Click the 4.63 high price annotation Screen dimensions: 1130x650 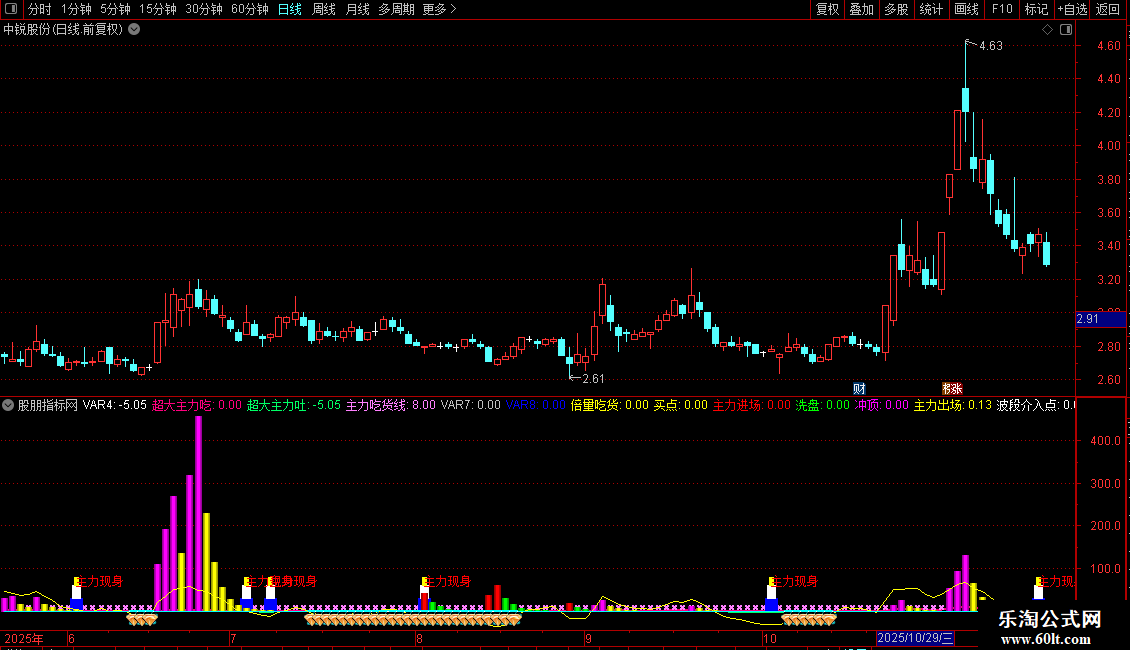(x=991, y=45)
